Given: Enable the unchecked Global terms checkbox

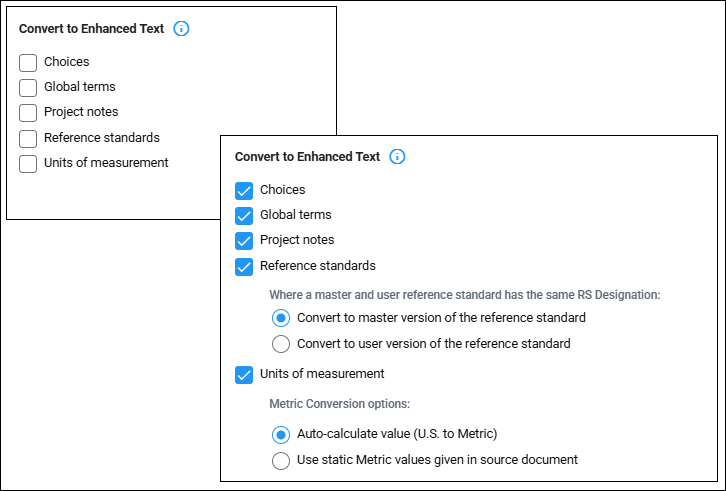Looking at the screenshot, I should [28, 88].
